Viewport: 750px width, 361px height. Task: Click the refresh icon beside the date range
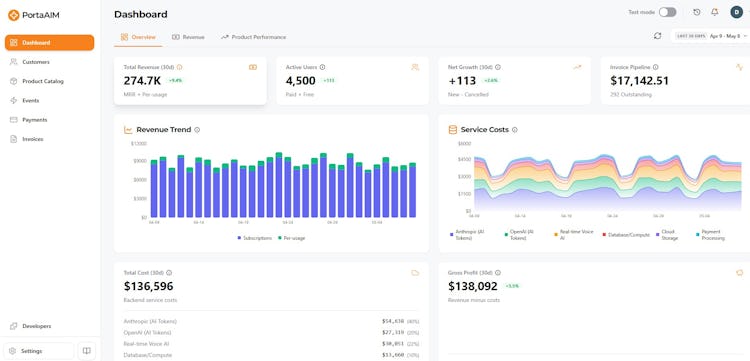coord(657,36)
